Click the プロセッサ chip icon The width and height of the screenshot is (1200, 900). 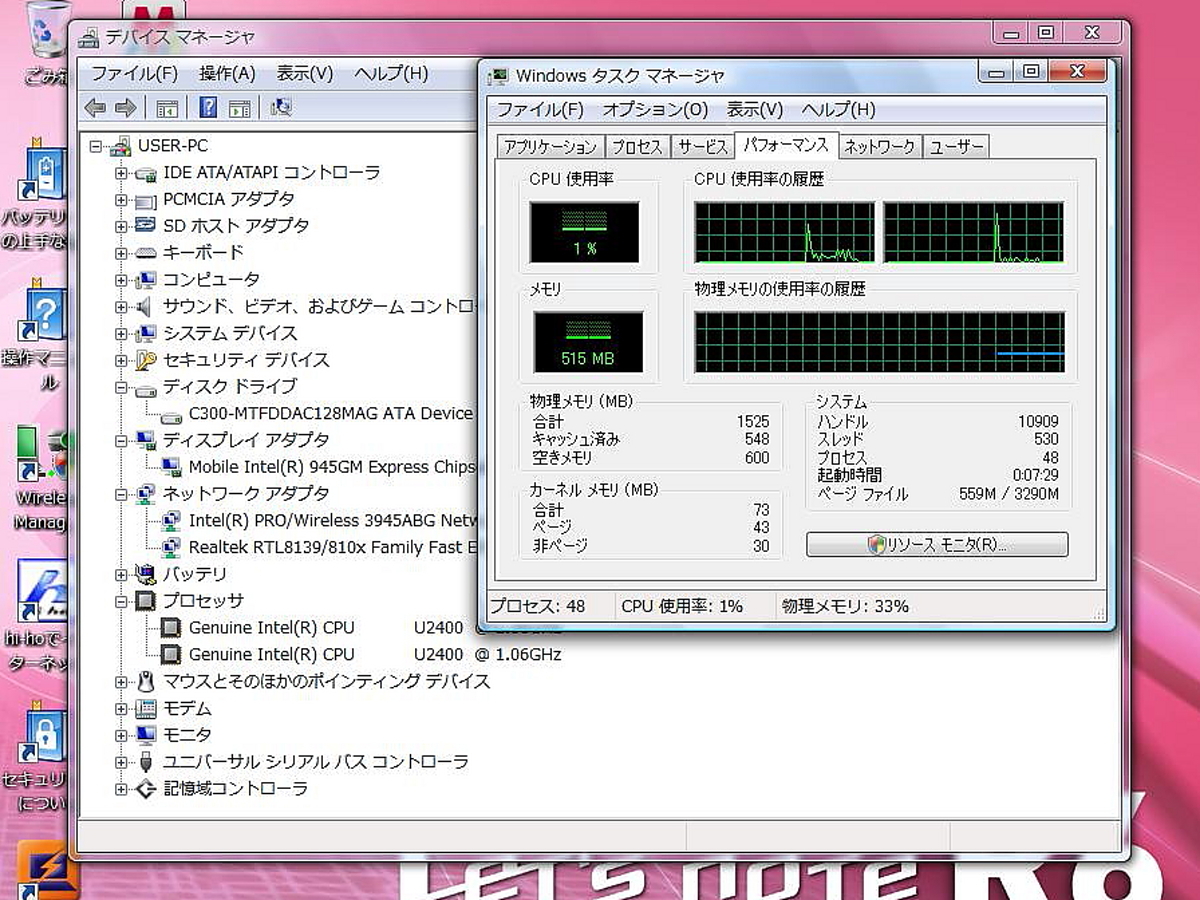(146, 601)
